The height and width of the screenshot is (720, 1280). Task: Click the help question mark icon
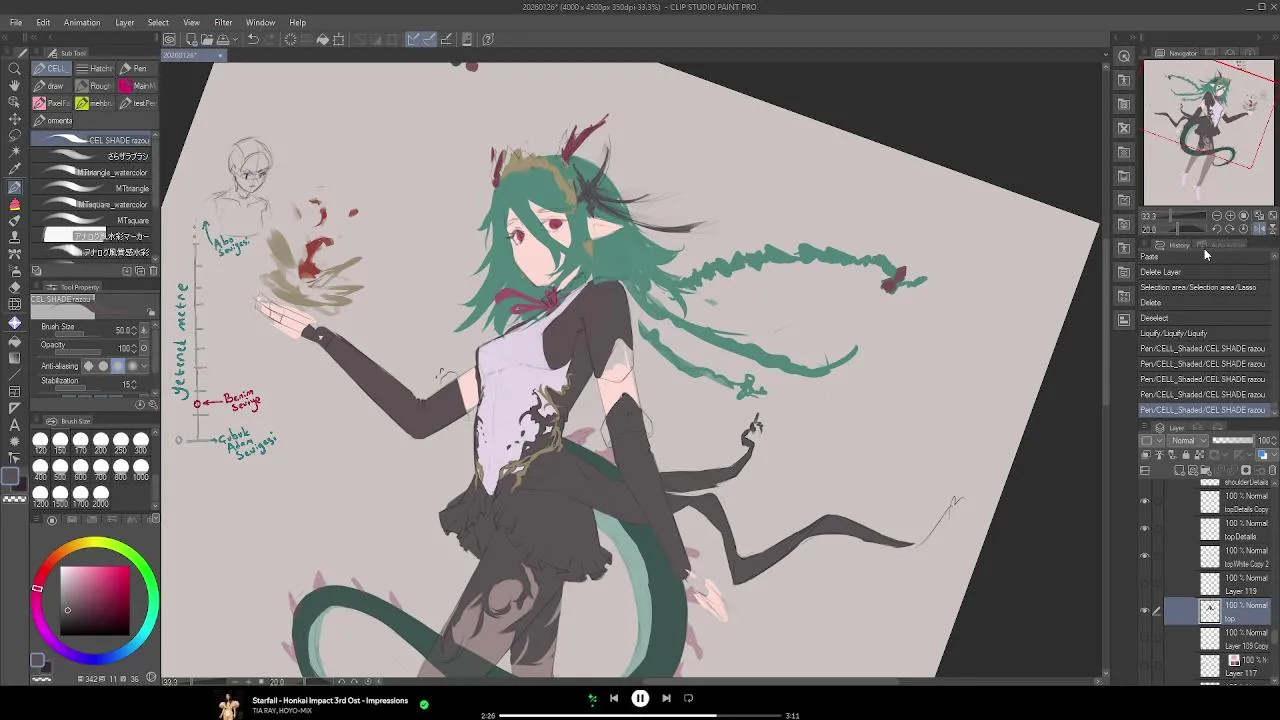[x=488, y=40]
